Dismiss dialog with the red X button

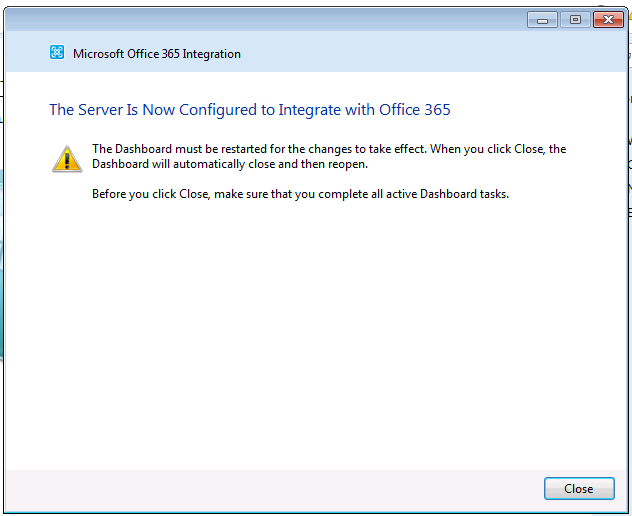(x=607, y=19)
